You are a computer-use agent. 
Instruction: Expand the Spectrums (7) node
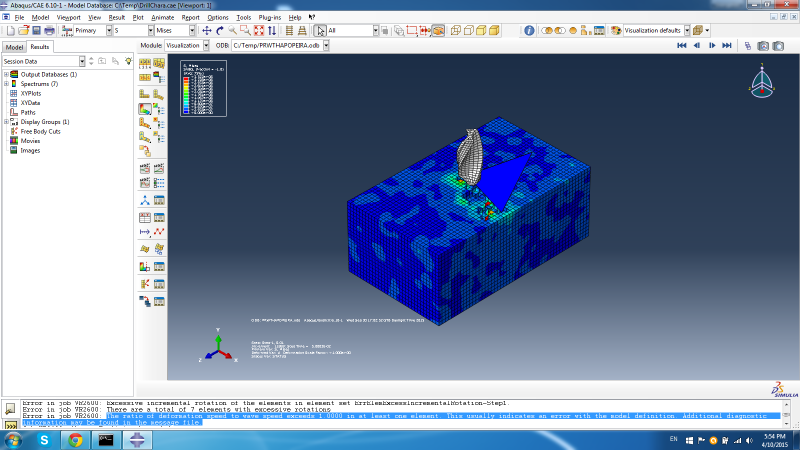(7, 84)
